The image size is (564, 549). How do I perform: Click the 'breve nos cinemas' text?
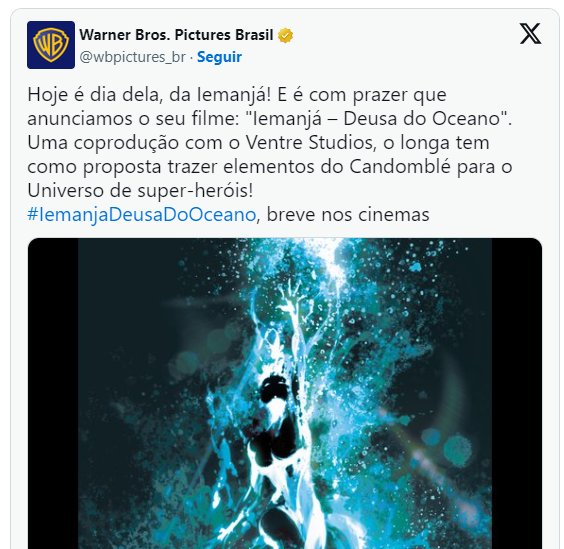click(348, 215)
